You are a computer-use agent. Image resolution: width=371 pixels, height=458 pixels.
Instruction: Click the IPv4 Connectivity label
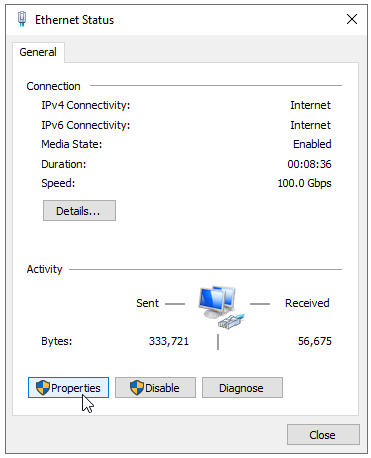point(86,105)
